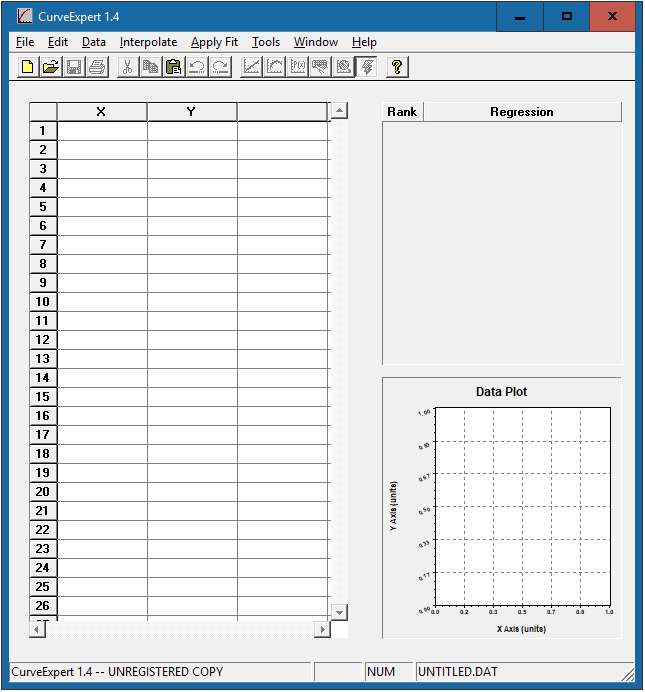The image size is (645, 692).
Task: Click the Regression column header
Action: click(x=522, y=112)
